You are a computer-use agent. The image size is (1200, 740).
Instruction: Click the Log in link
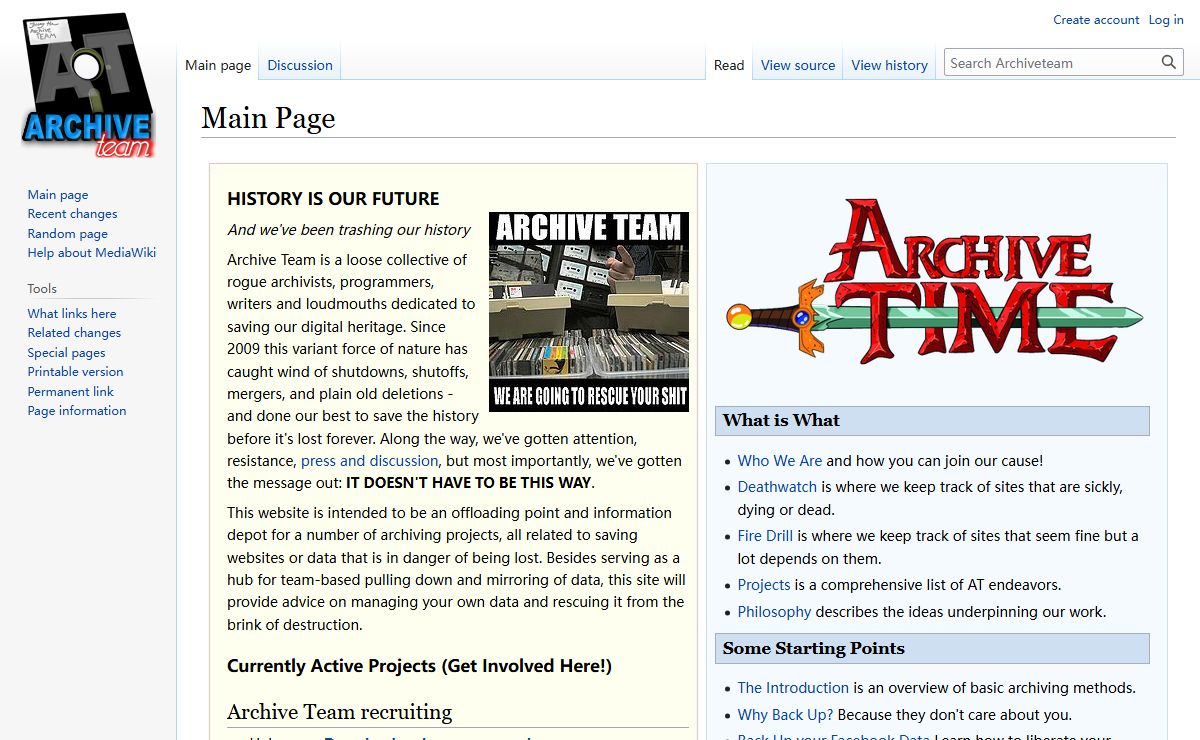(x=1166, y=20)
